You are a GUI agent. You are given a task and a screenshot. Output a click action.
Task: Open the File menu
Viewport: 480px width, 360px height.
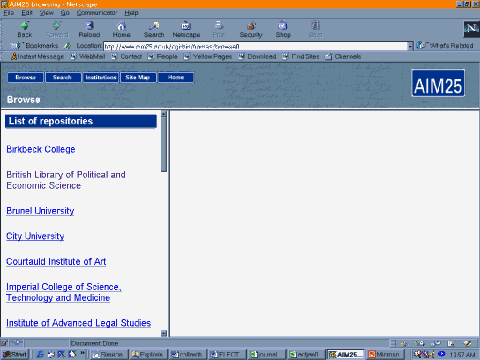(x=8, y=13)
